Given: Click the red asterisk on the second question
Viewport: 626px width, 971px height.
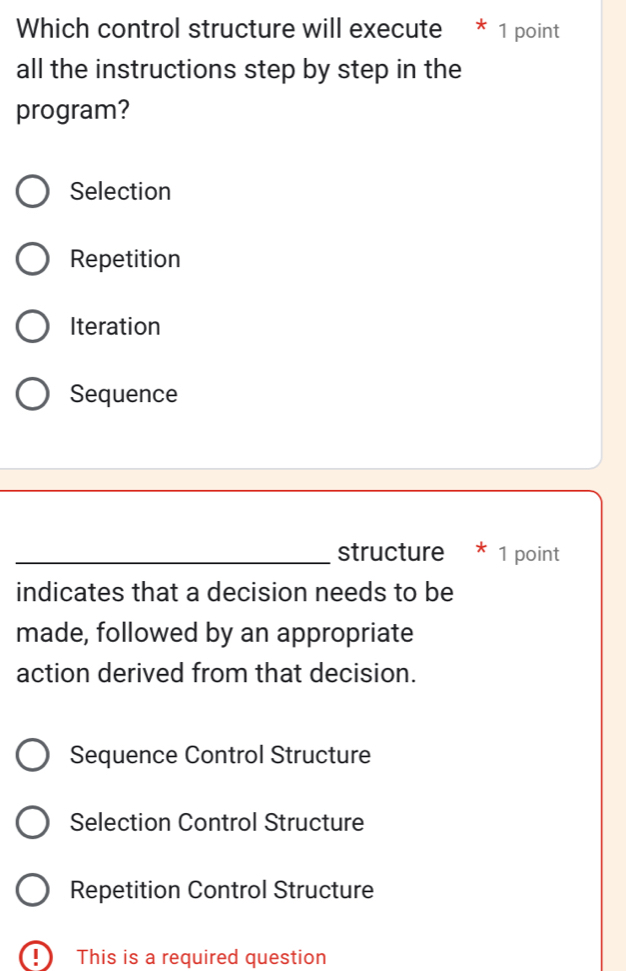Looking at the screenshot, I should (480, 552).
